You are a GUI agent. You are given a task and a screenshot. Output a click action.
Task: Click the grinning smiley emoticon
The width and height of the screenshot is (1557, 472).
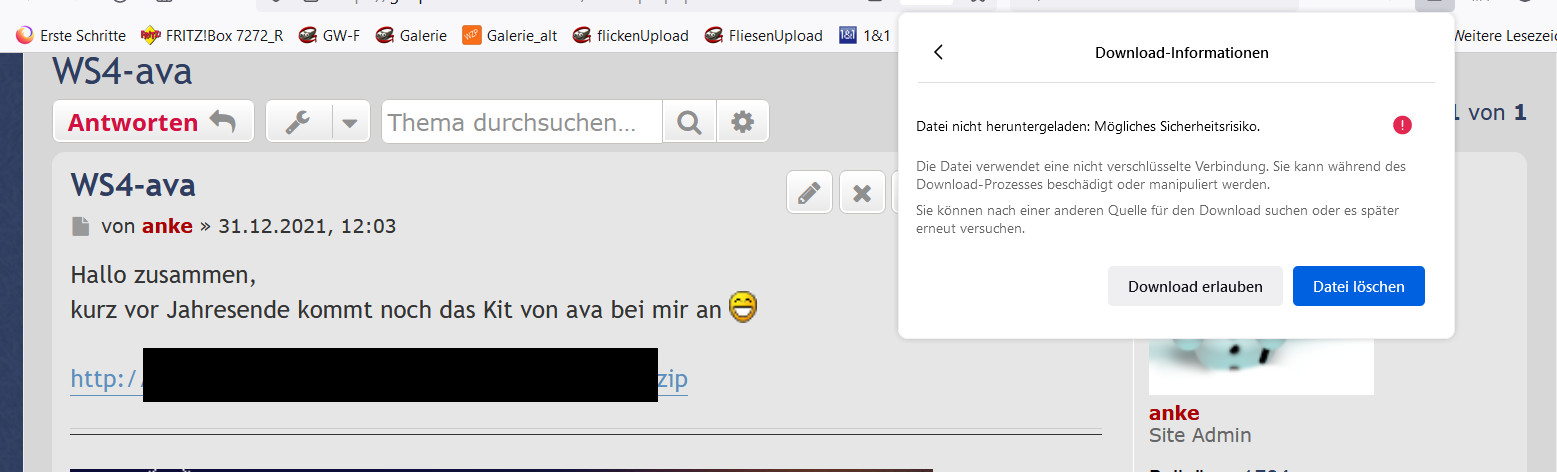[742, 306]
